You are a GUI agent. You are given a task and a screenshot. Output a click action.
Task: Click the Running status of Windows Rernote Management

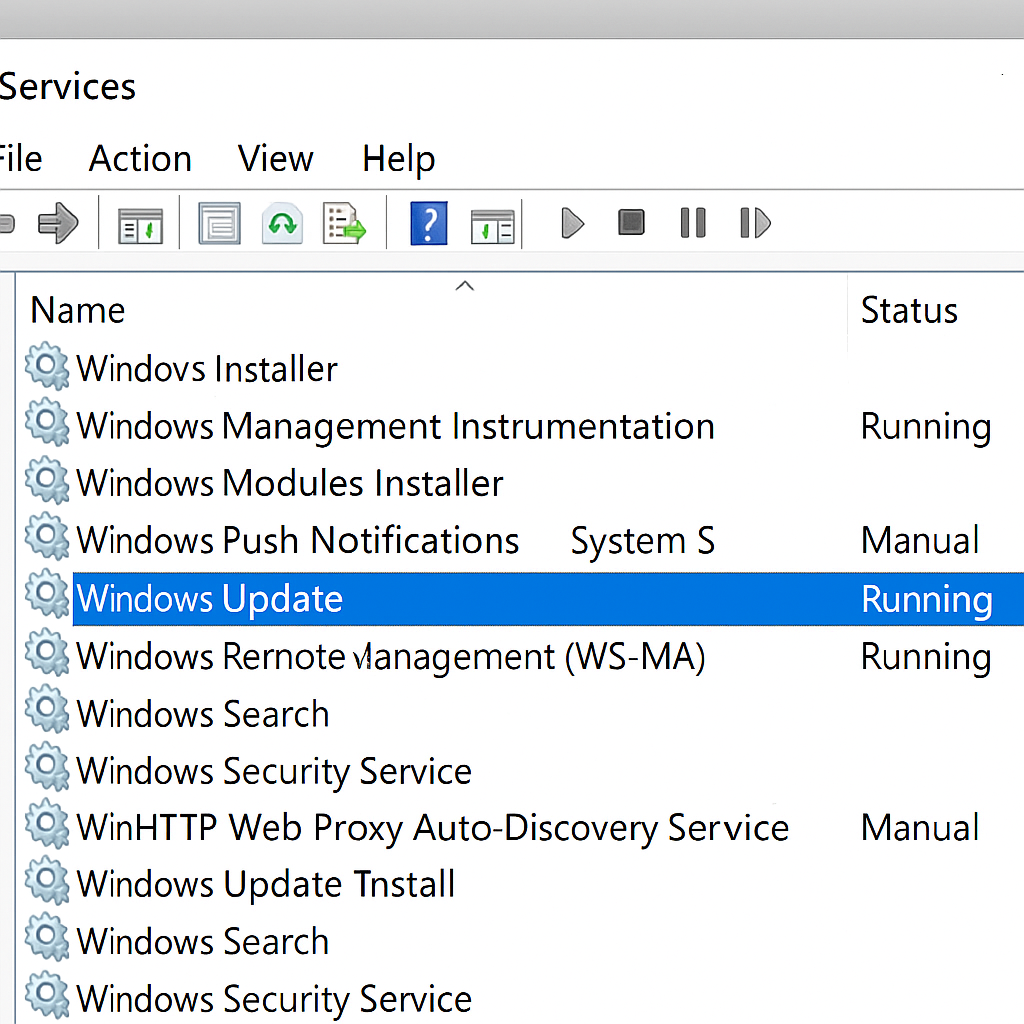(x=926, y=658)
